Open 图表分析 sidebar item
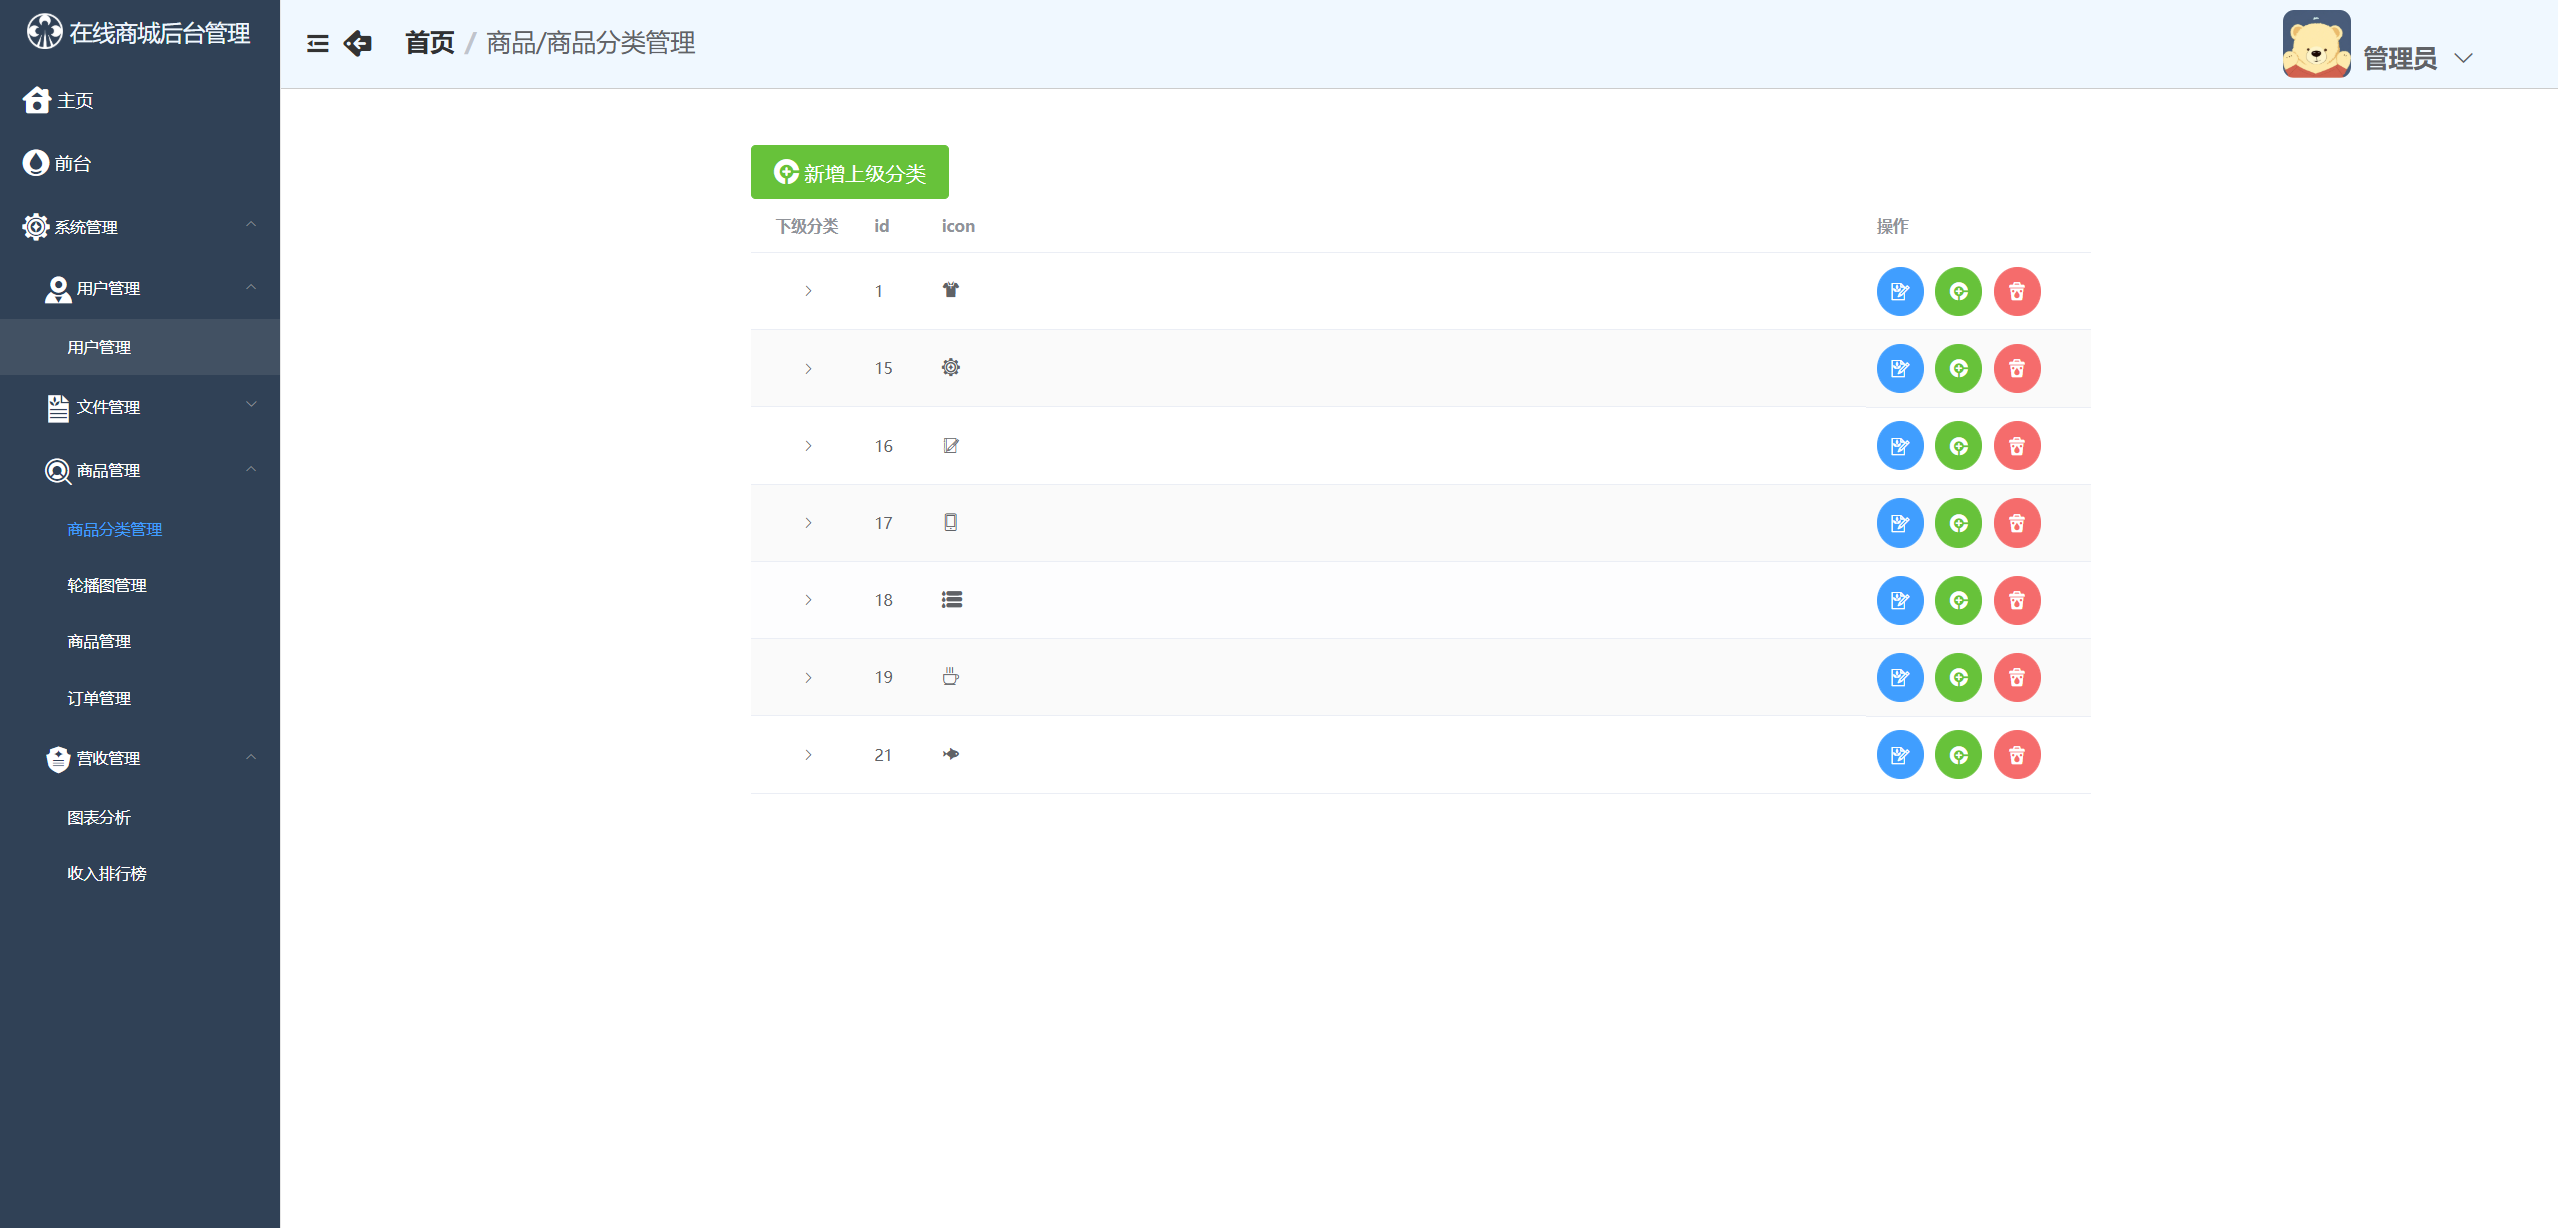Viewport: 2558px width, 1228px height. tap(99, 817)
